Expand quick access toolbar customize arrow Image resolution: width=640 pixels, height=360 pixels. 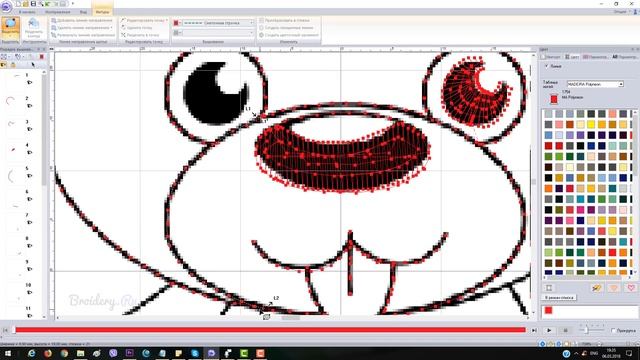(73, 4)
